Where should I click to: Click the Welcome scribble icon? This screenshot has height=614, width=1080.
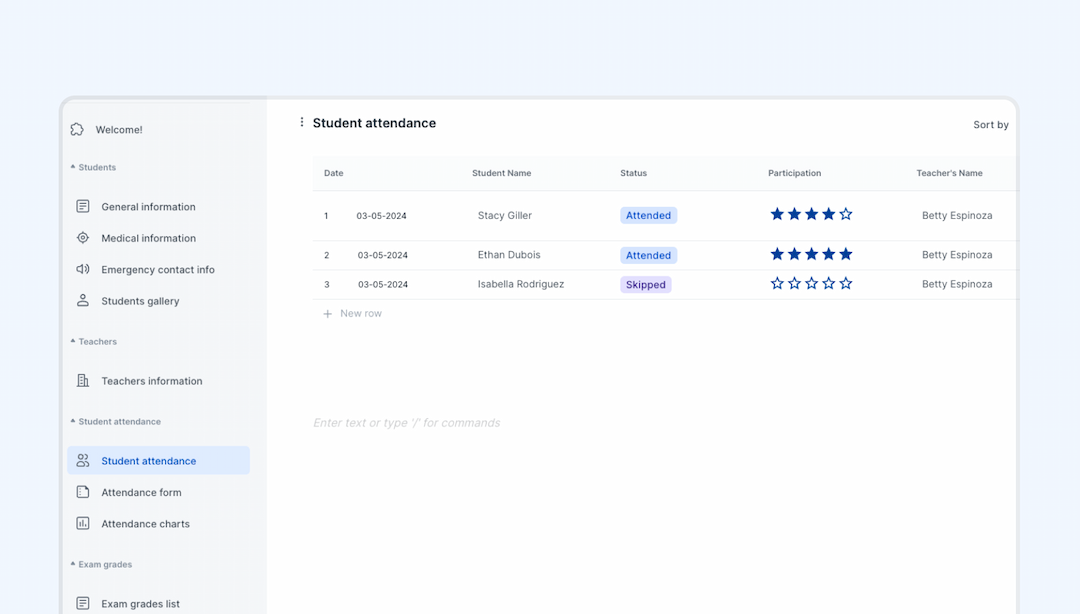click(x=77, y=129)
